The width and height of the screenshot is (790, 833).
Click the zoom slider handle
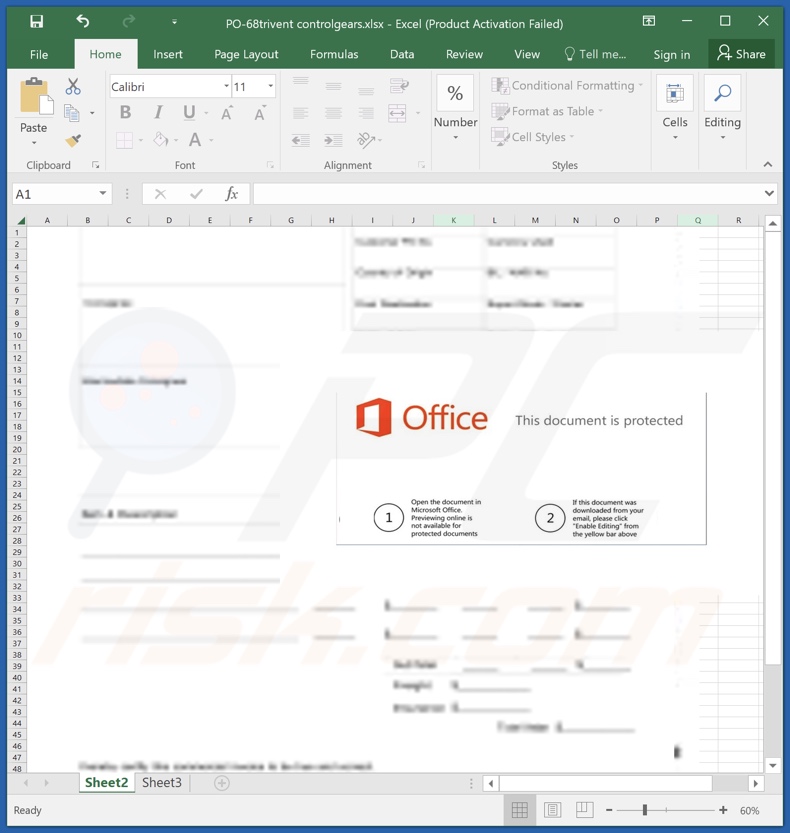pos(644,810)
